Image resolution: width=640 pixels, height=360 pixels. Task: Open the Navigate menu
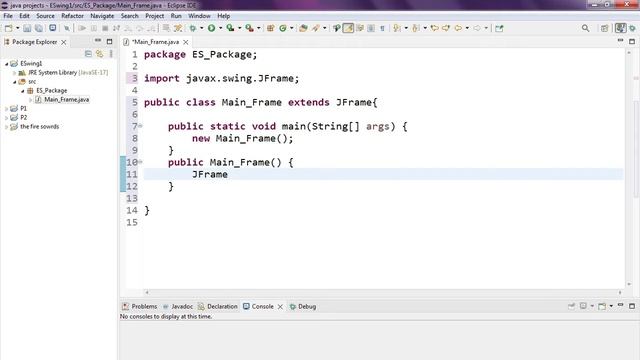(x=102, y=16)
